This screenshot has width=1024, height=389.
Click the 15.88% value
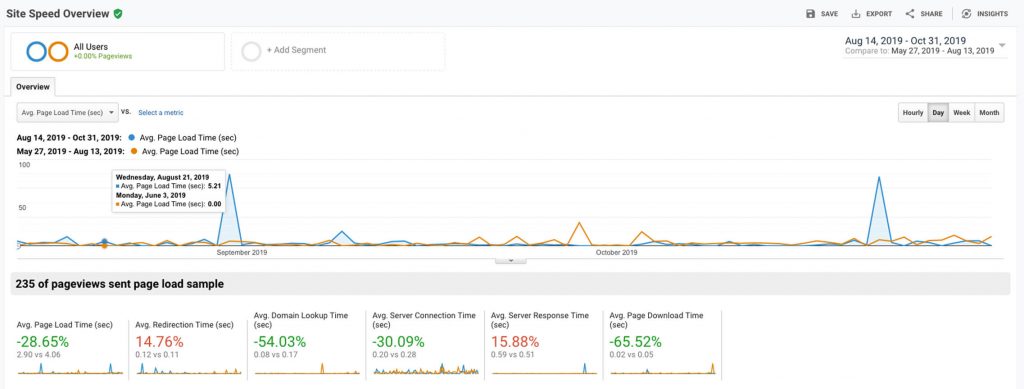(x=515, y=341)
